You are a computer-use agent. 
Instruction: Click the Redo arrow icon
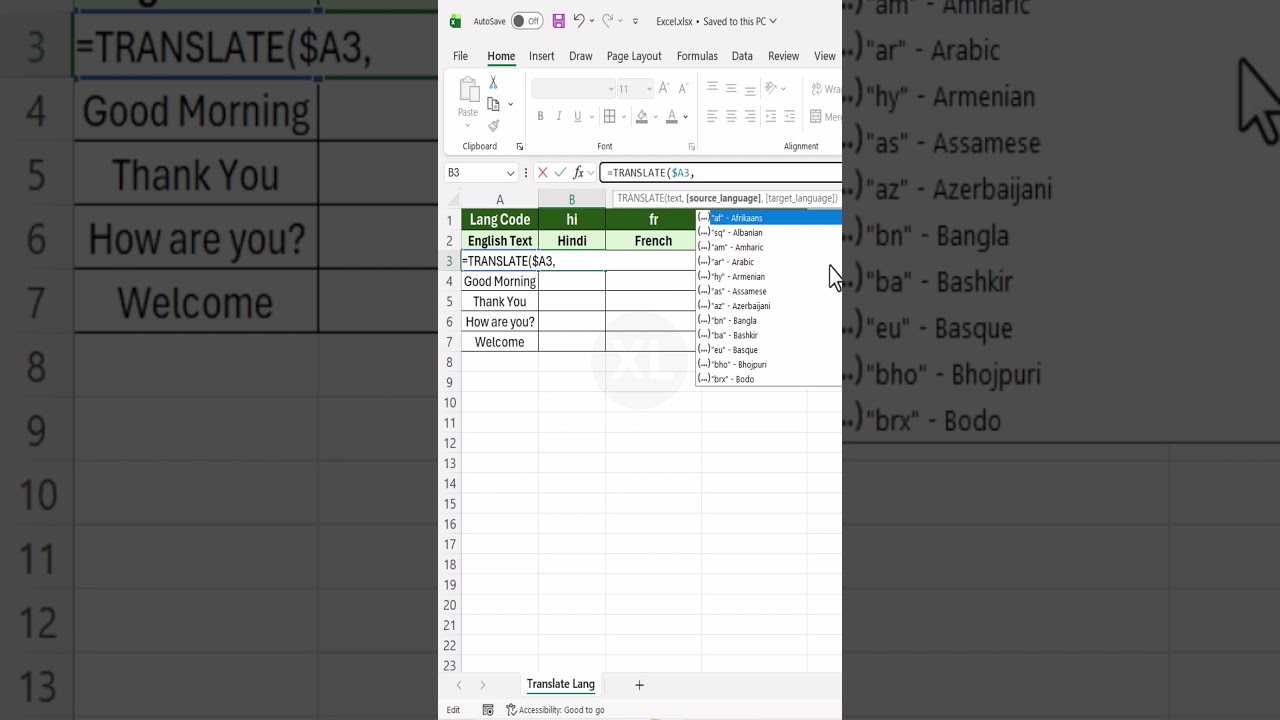coord(607,21)
